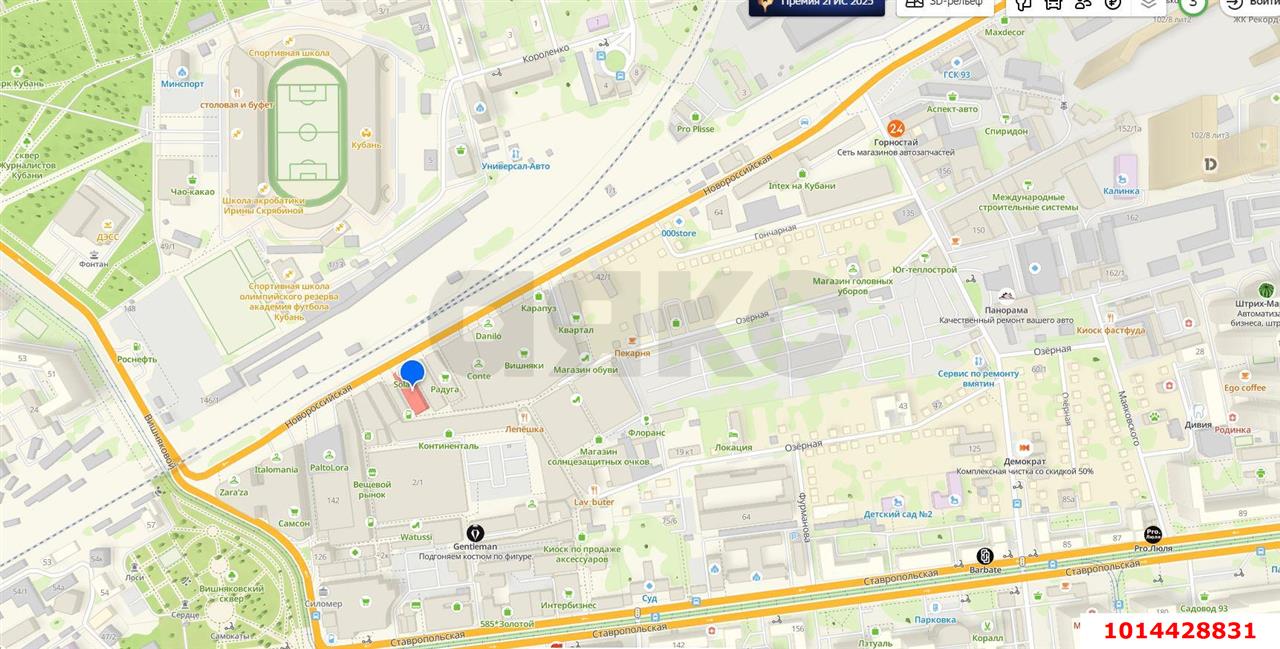Image resolution: width=1280 pixels, height=649 pixels.
Task: Show public transport on the map
Action: click(x=1053, y=3)
